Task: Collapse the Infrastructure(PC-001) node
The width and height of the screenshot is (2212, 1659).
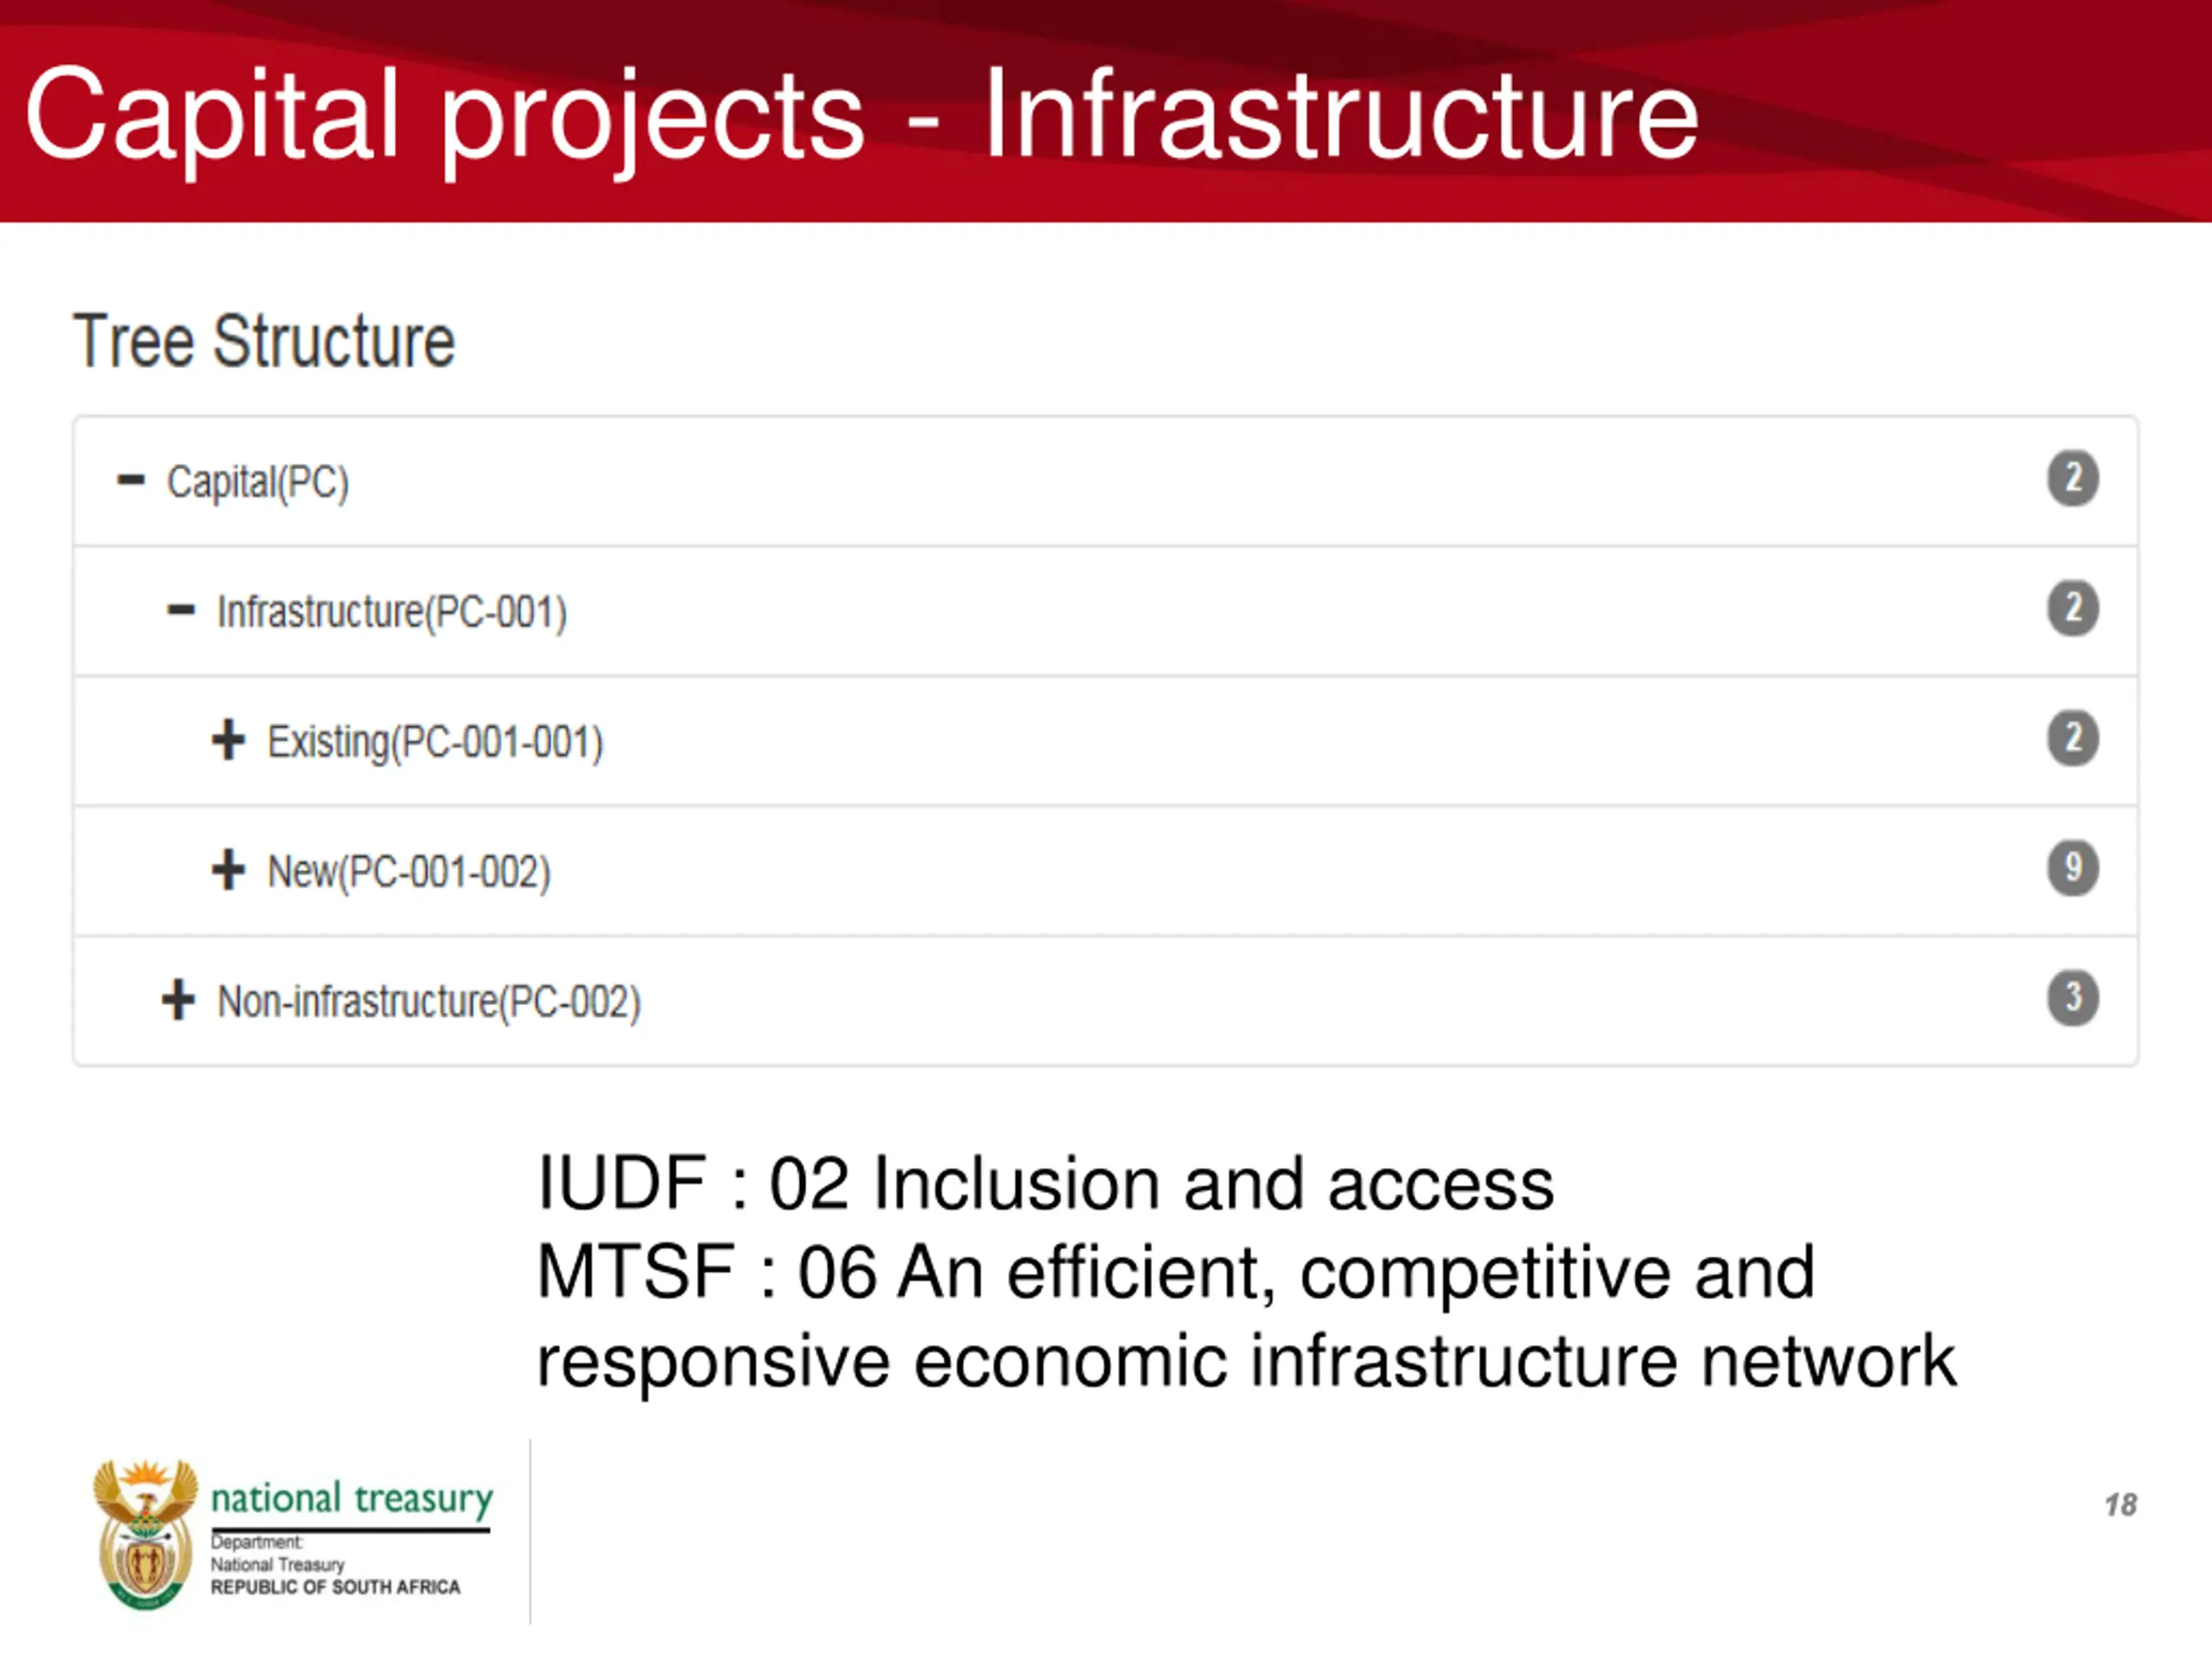Action: 181,610
